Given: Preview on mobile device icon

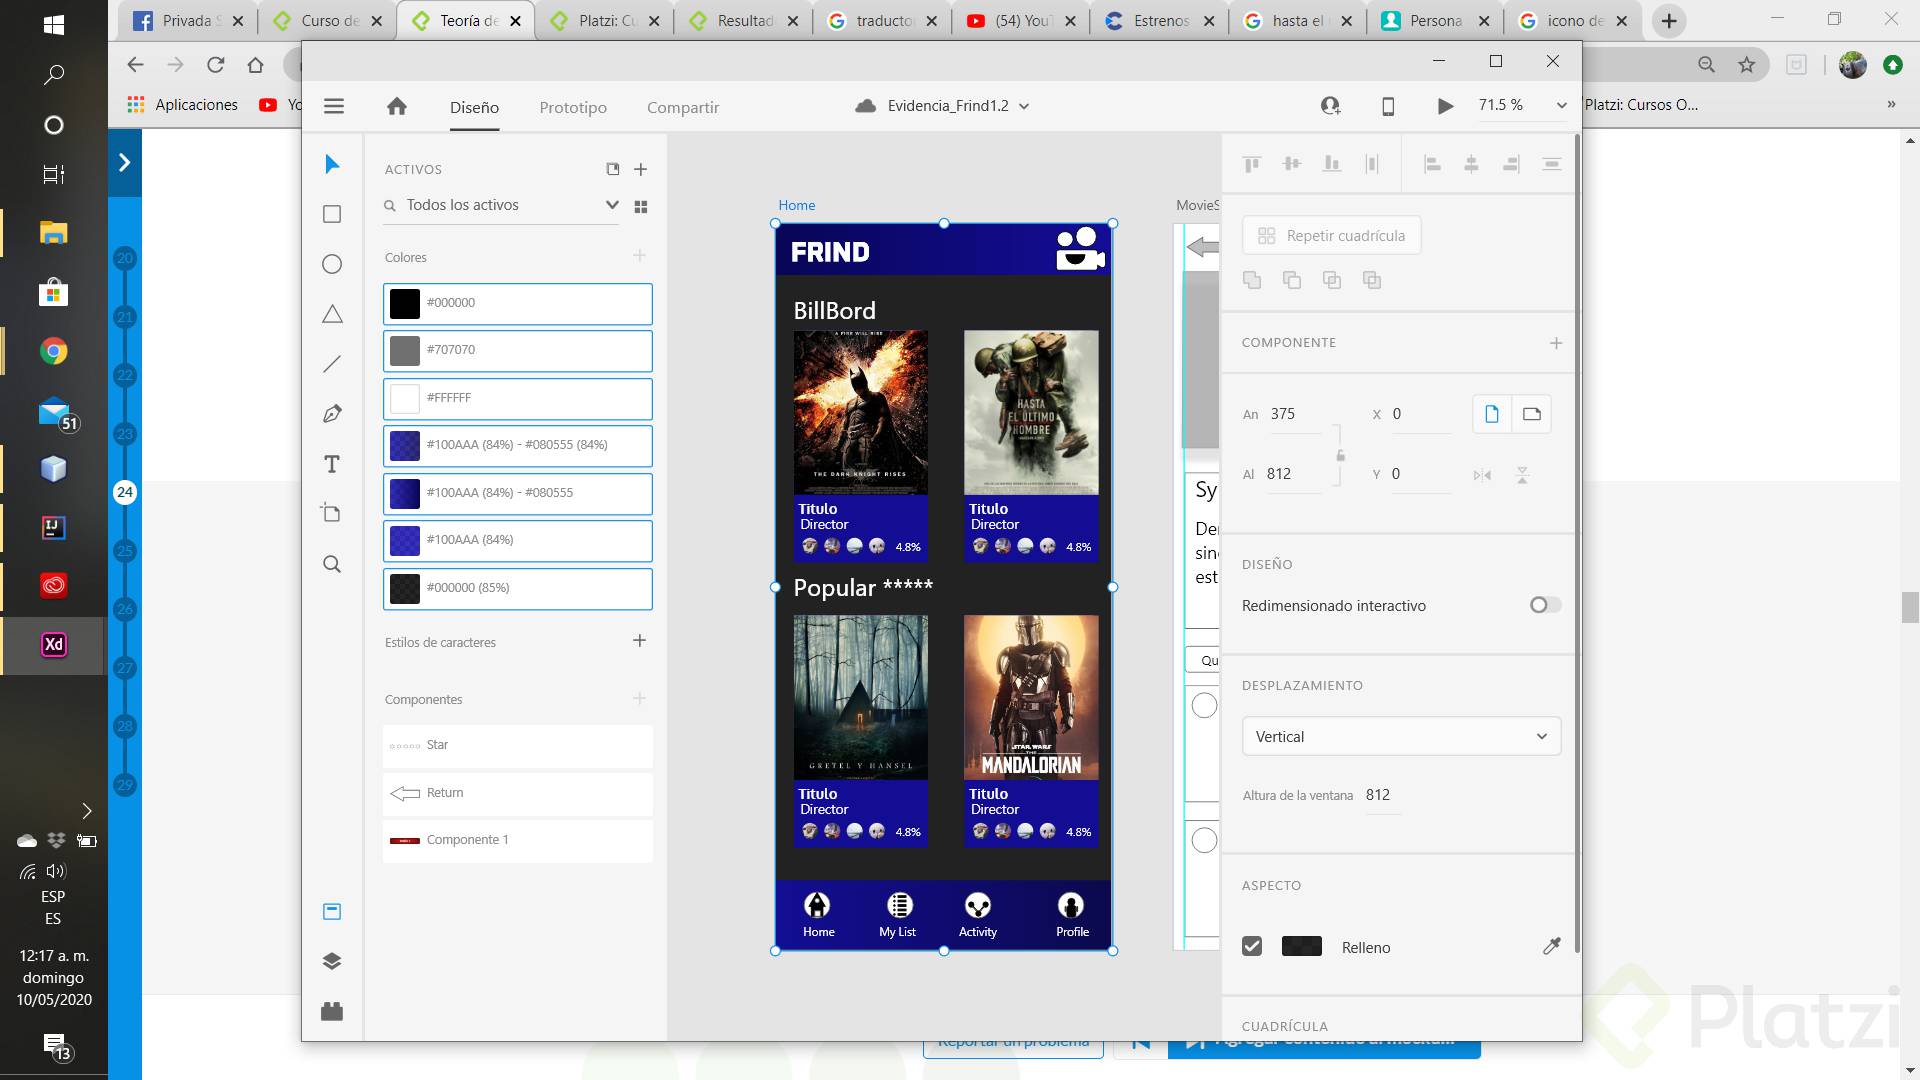Looking at the screenshot, I should pos(1388,106).
